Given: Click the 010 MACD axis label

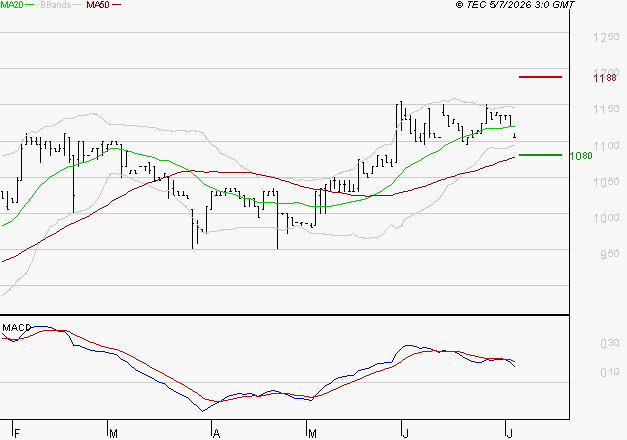Looking at the screenshot, I should (x=610, y=372).
